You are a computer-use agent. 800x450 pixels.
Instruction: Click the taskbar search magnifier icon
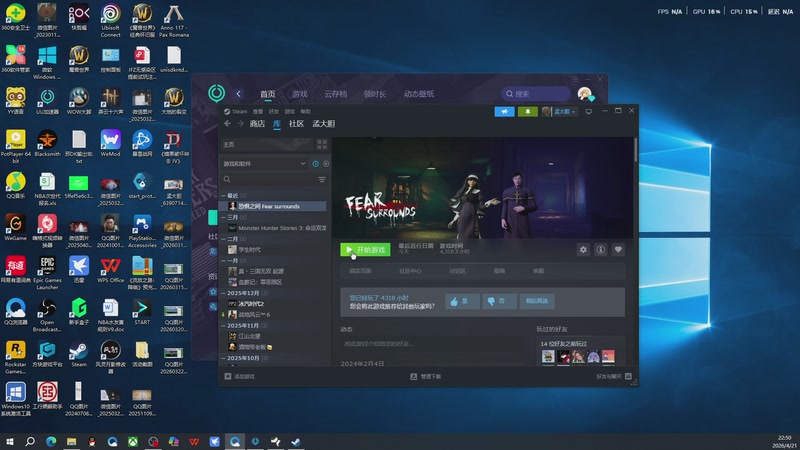(x=30, y=441)
